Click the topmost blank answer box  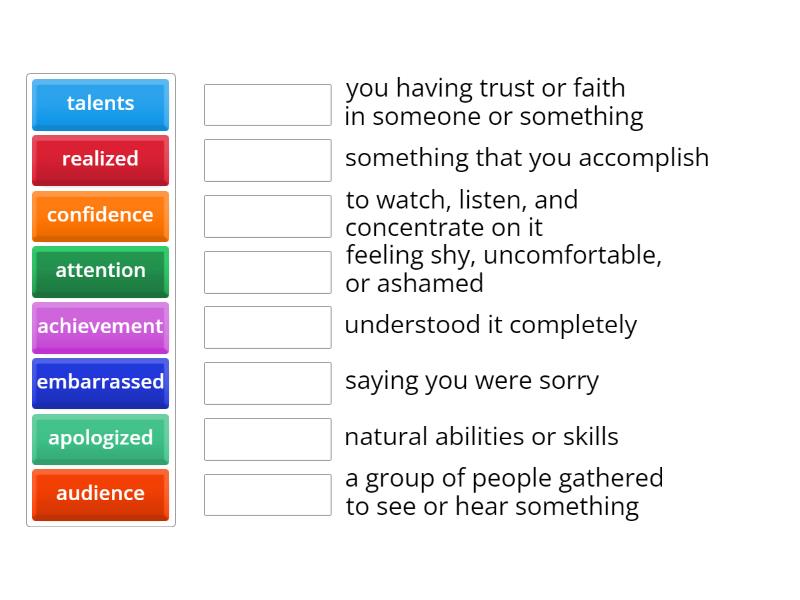267,103
